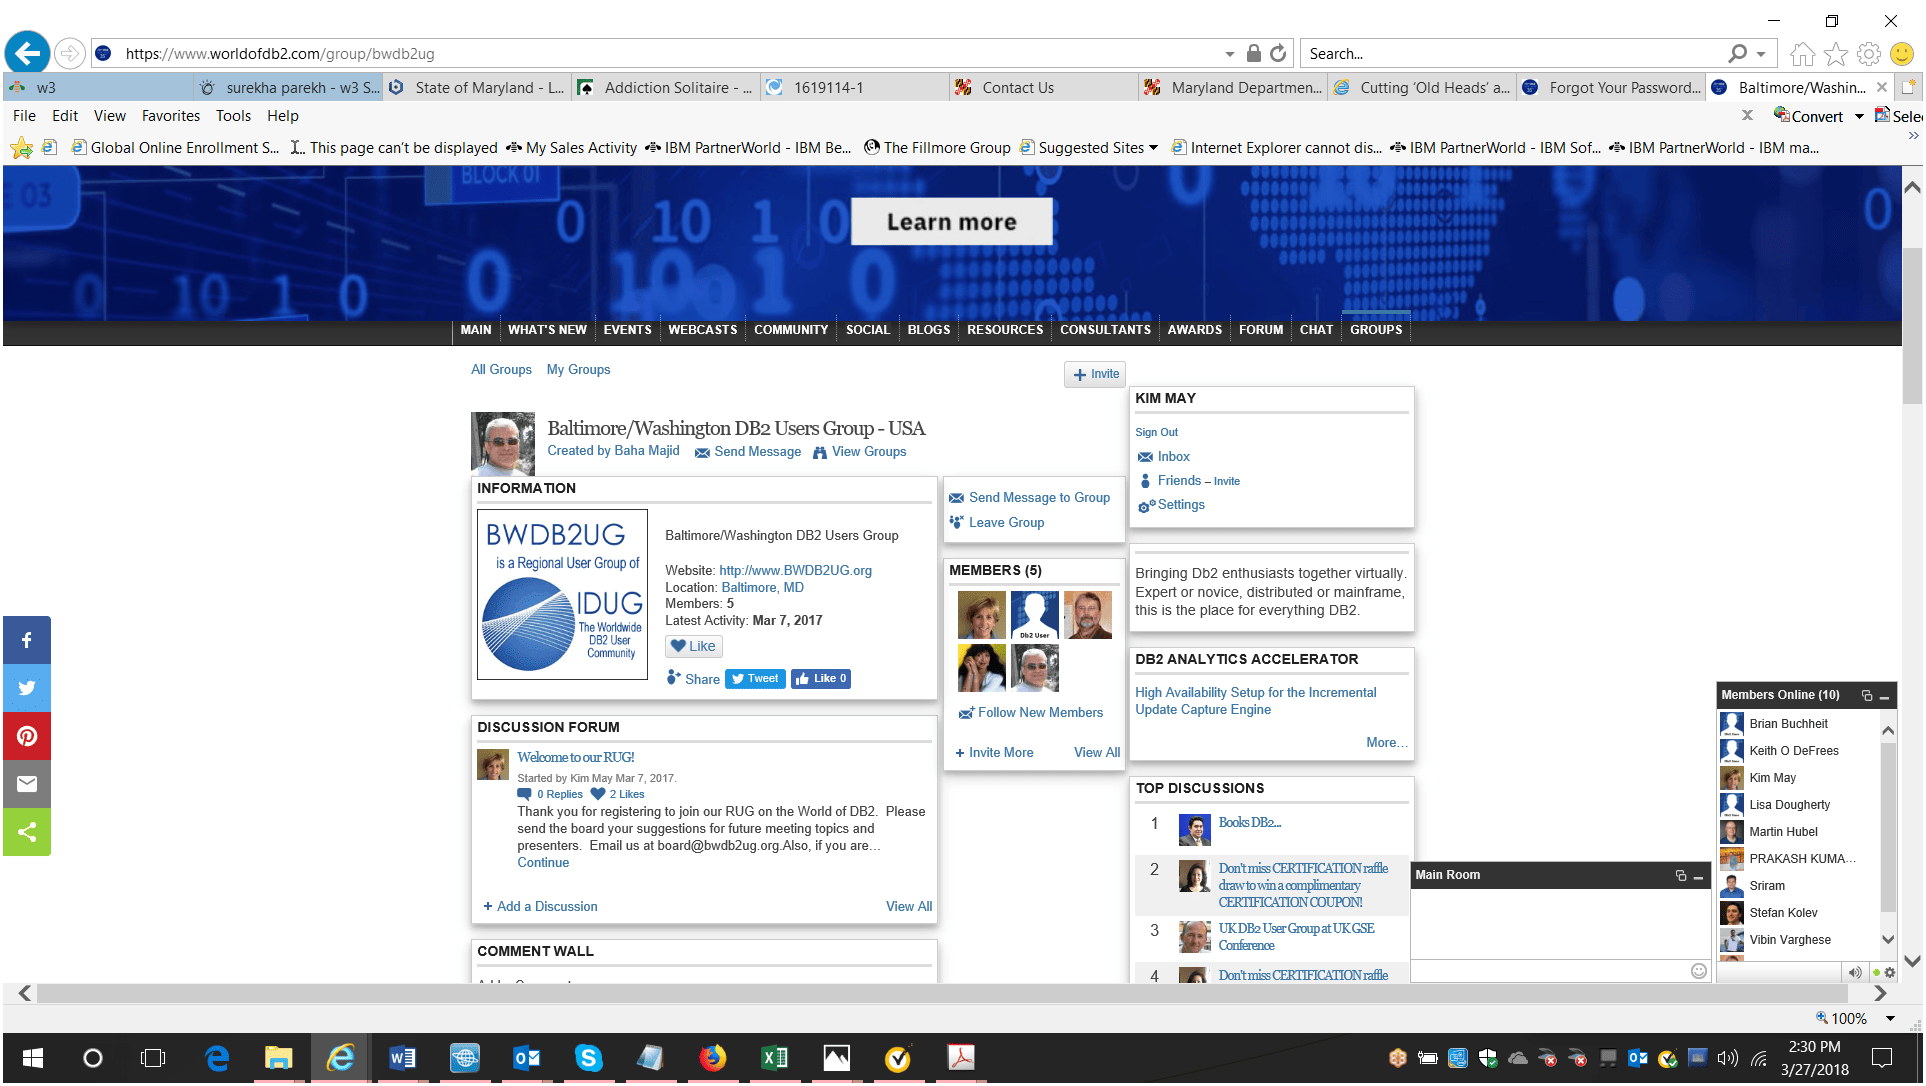Open the WEBCASTS navigation item
The height and width of the screenshot is (1086, 1926).
click(x=703, y=330)
